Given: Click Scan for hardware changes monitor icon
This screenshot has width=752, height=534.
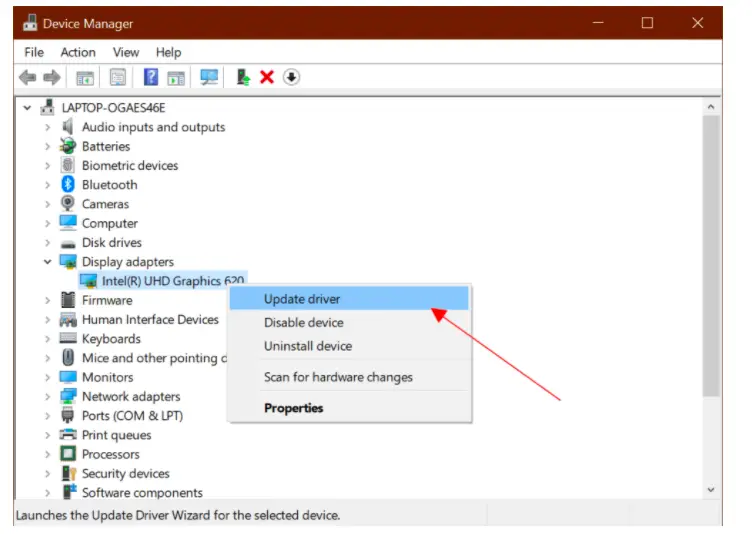Looking at the screenshot, I should [209, 77].
